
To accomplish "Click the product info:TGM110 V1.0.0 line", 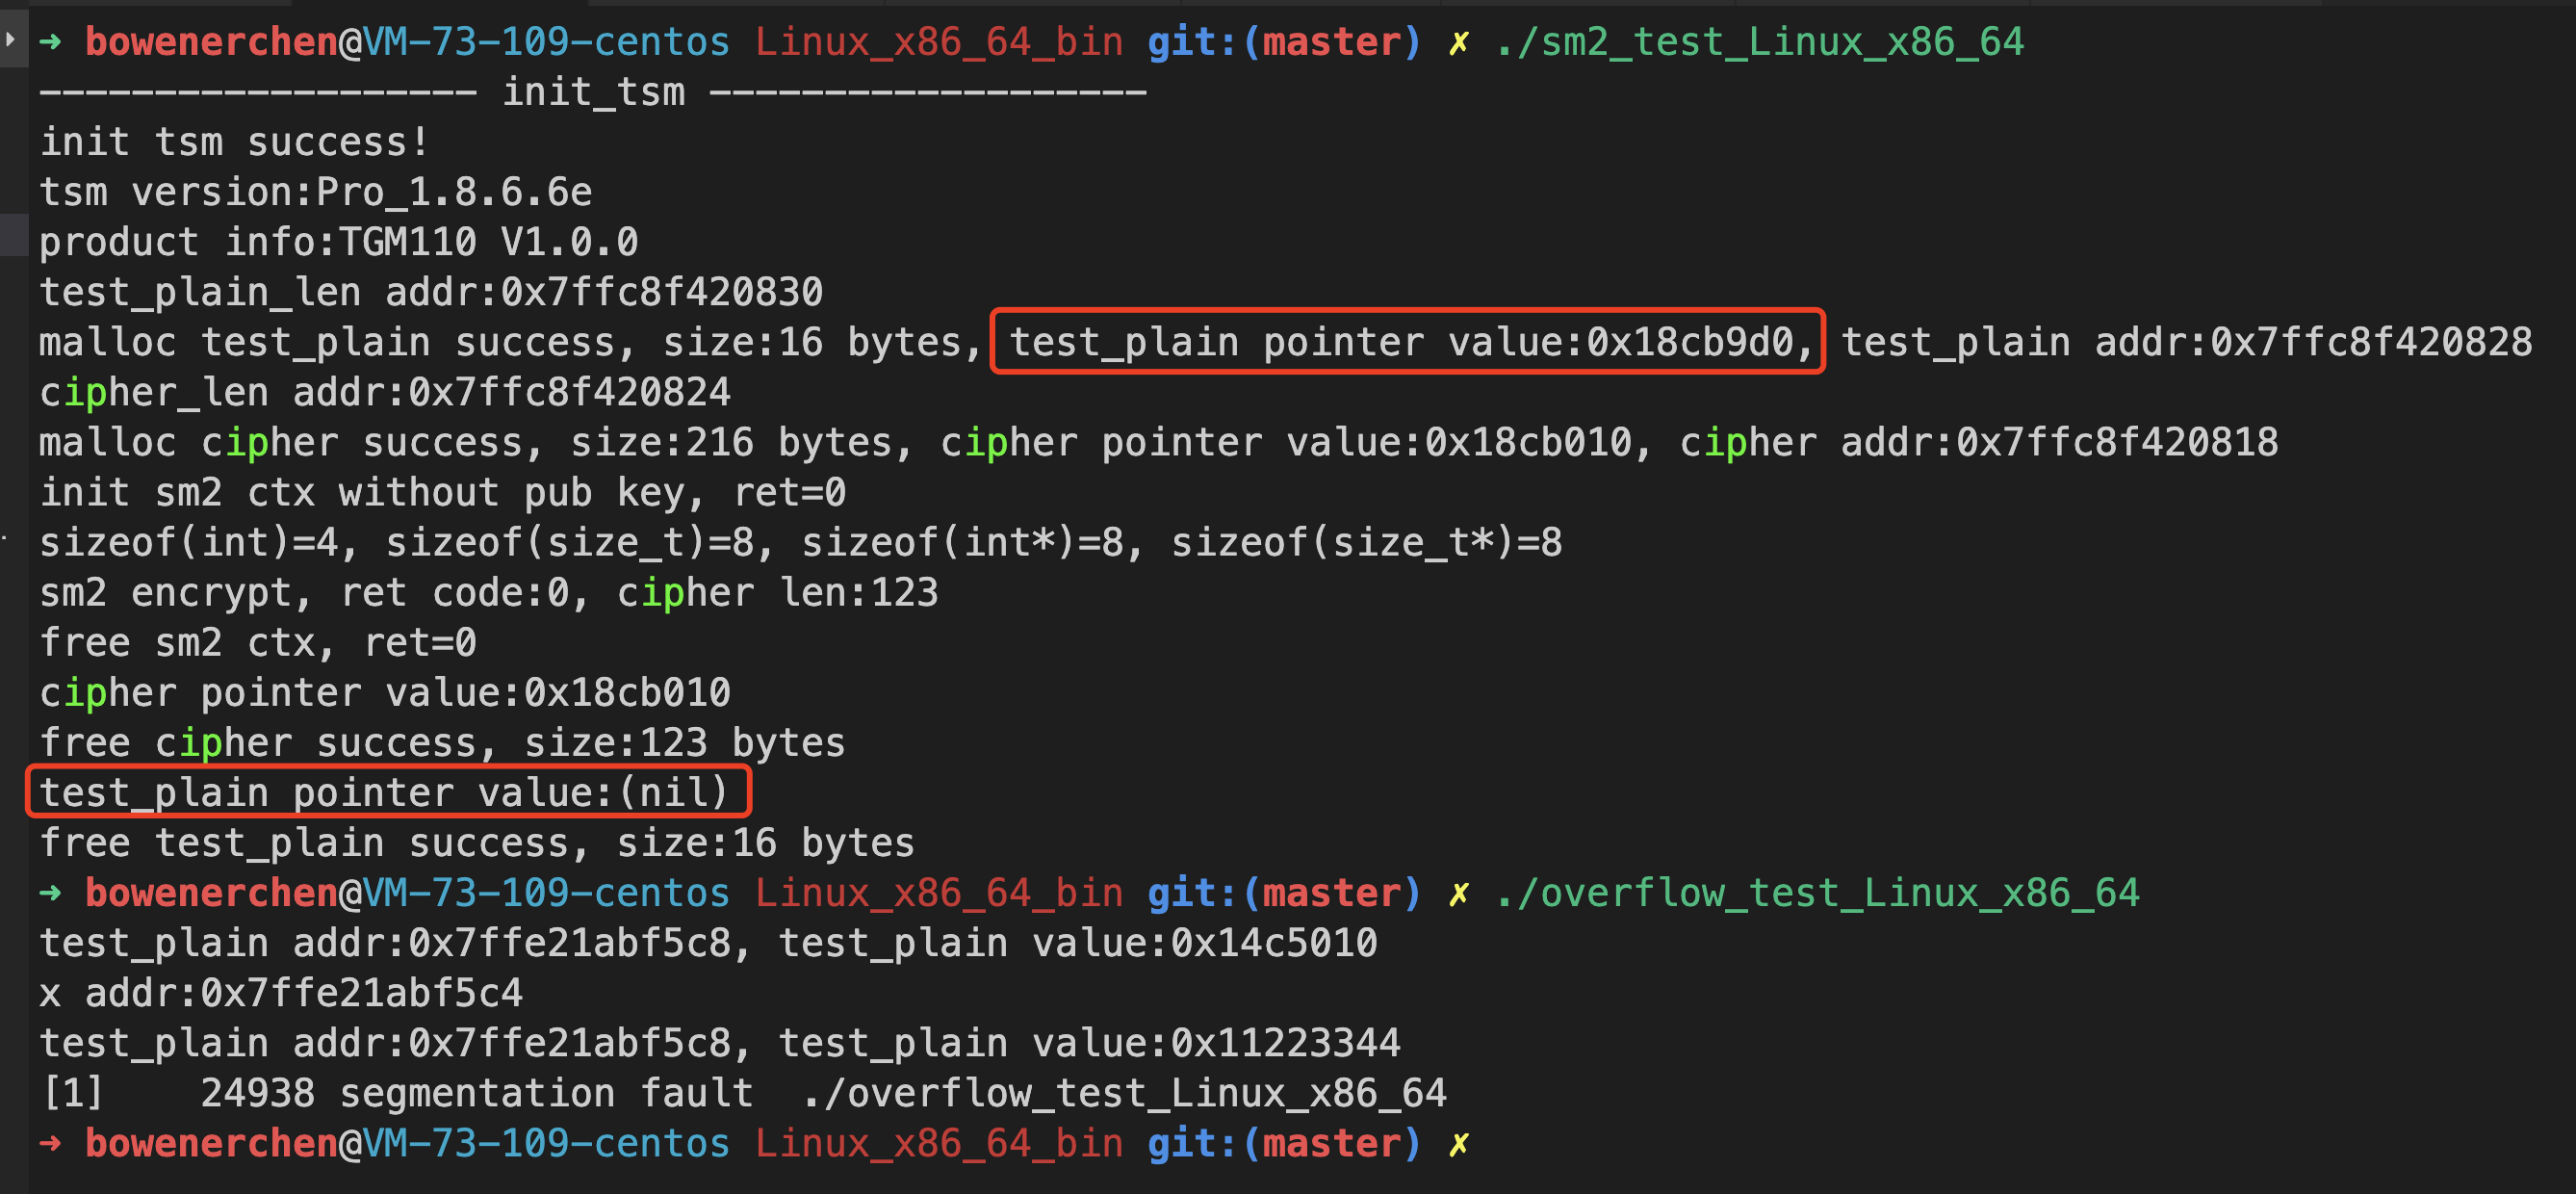I will [x=338, y=242].
